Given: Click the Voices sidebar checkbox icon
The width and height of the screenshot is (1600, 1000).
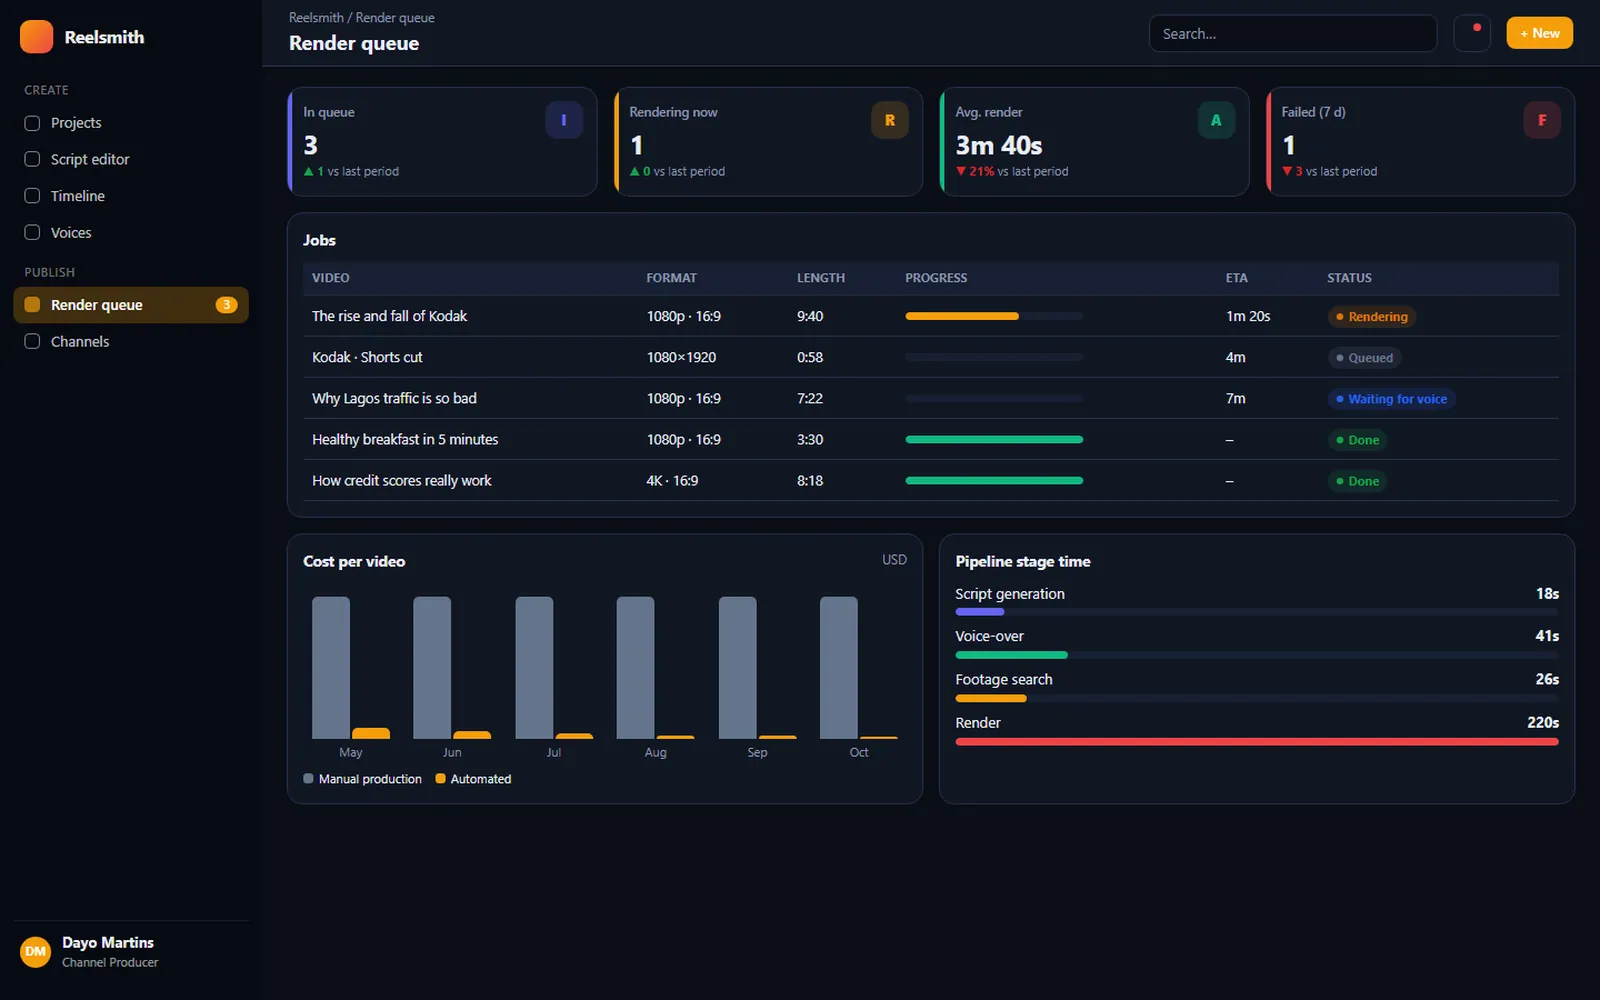Looking at the screenshot, I should pos(32,232).
